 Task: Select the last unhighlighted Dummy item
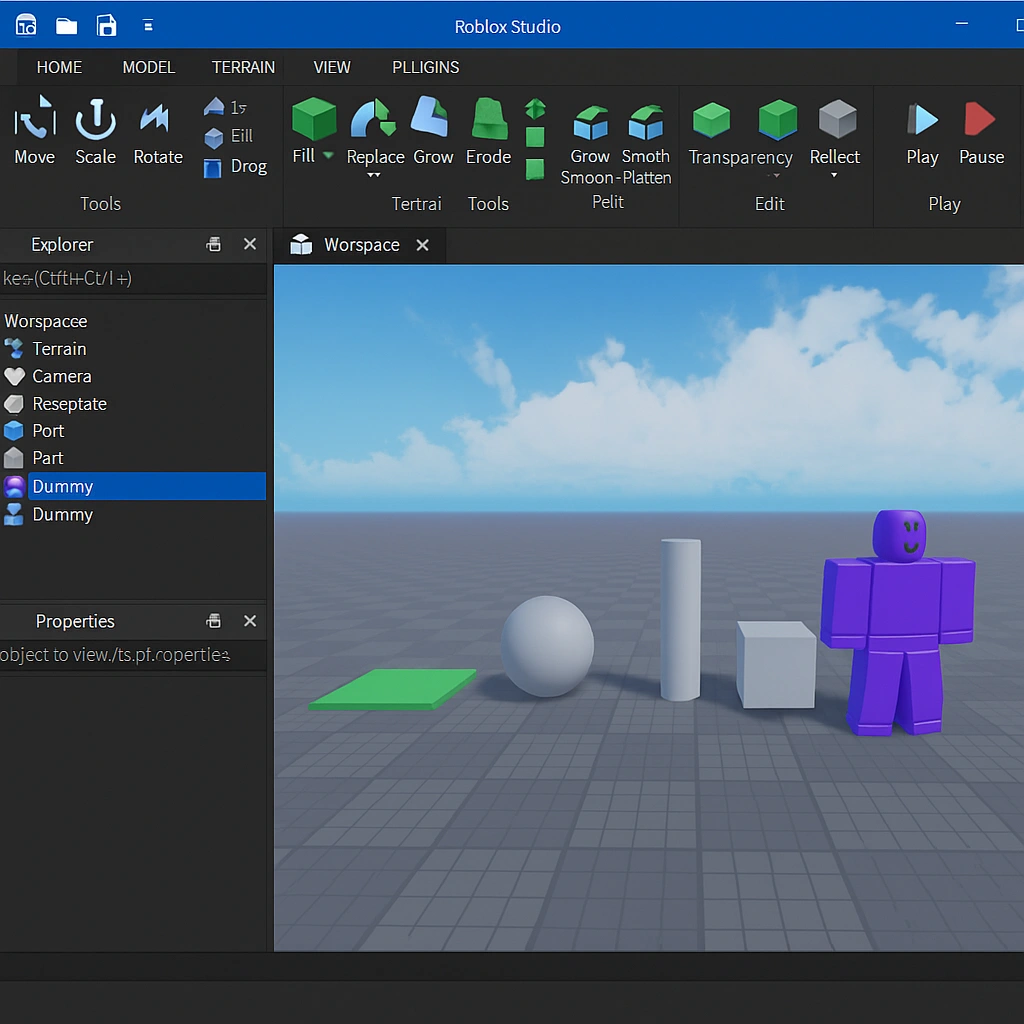coord(63,515)
